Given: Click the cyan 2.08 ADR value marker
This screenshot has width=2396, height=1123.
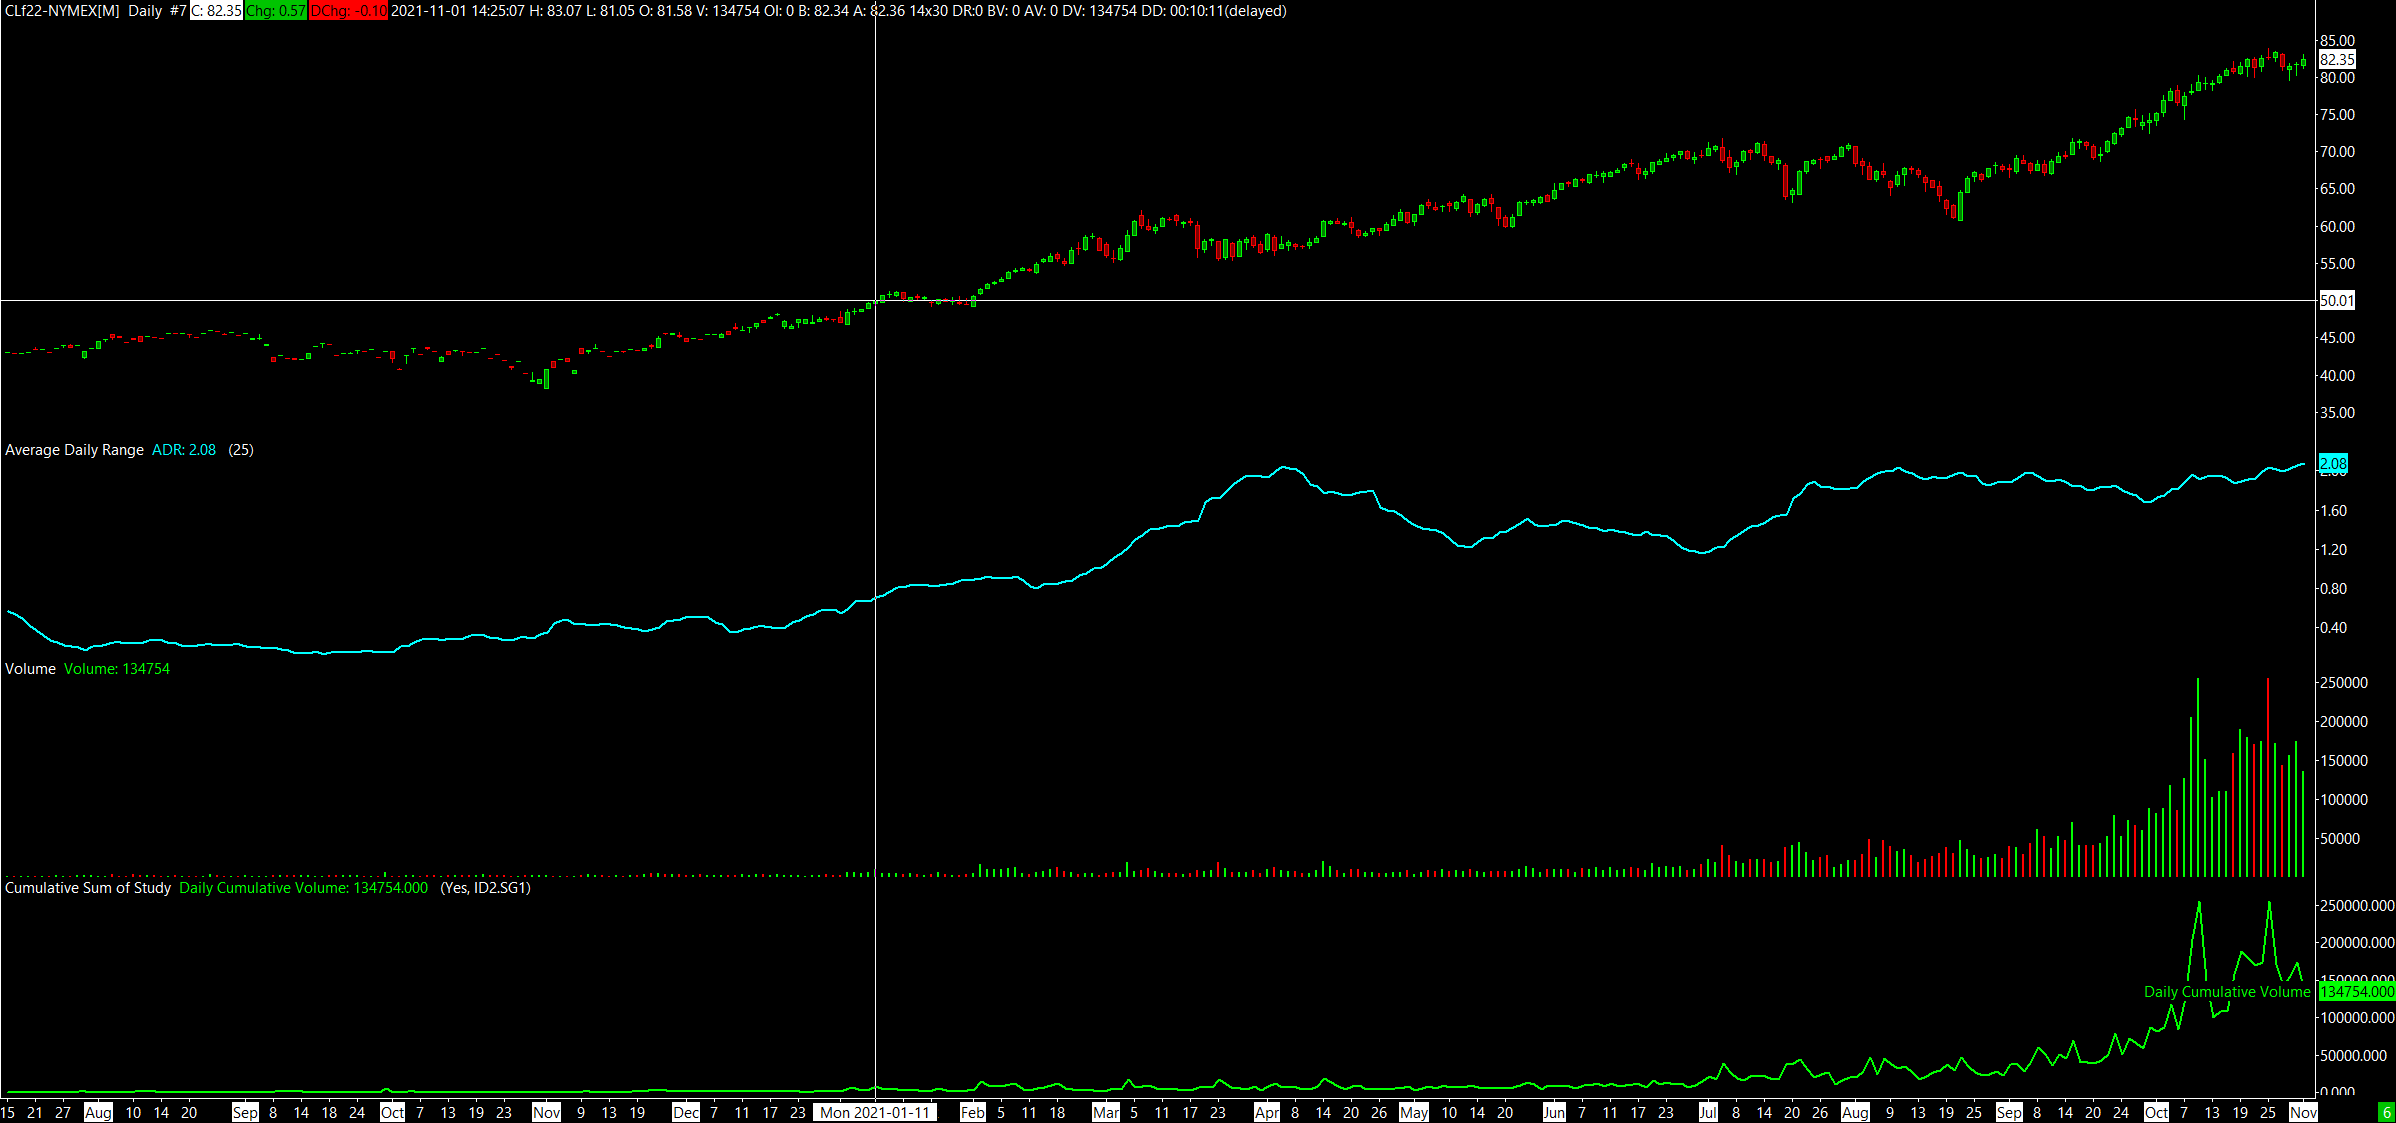Looking at the screenshot, I should coord(2333,463).
